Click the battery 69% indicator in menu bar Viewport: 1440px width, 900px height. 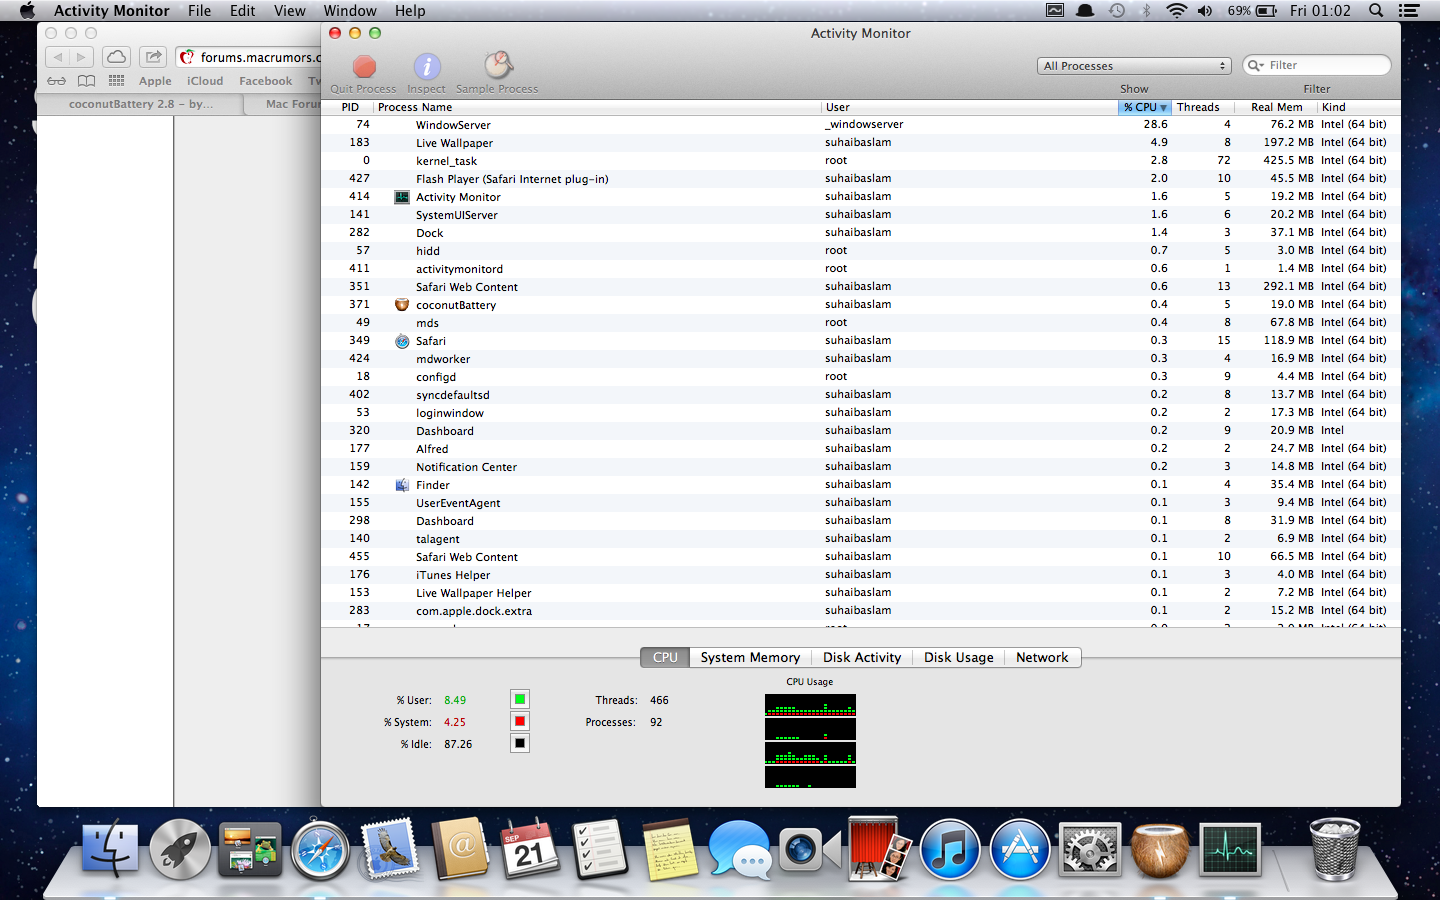1252,10
